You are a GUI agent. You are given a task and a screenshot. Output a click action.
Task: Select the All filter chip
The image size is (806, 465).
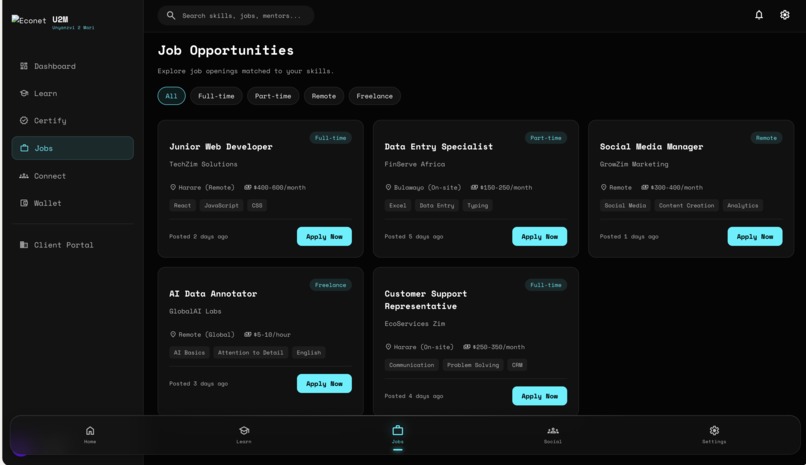click(171, 96)
